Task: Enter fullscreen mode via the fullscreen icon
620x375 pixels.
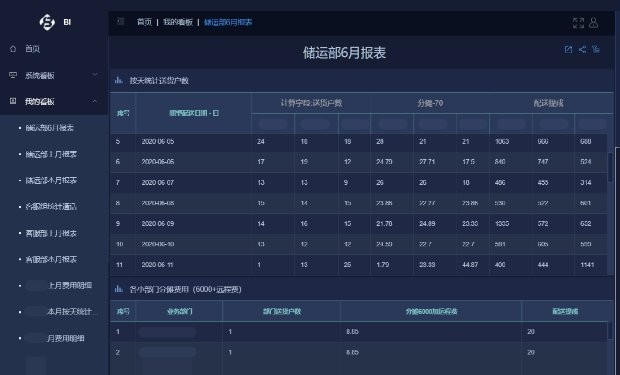Action: coord(578,23)
